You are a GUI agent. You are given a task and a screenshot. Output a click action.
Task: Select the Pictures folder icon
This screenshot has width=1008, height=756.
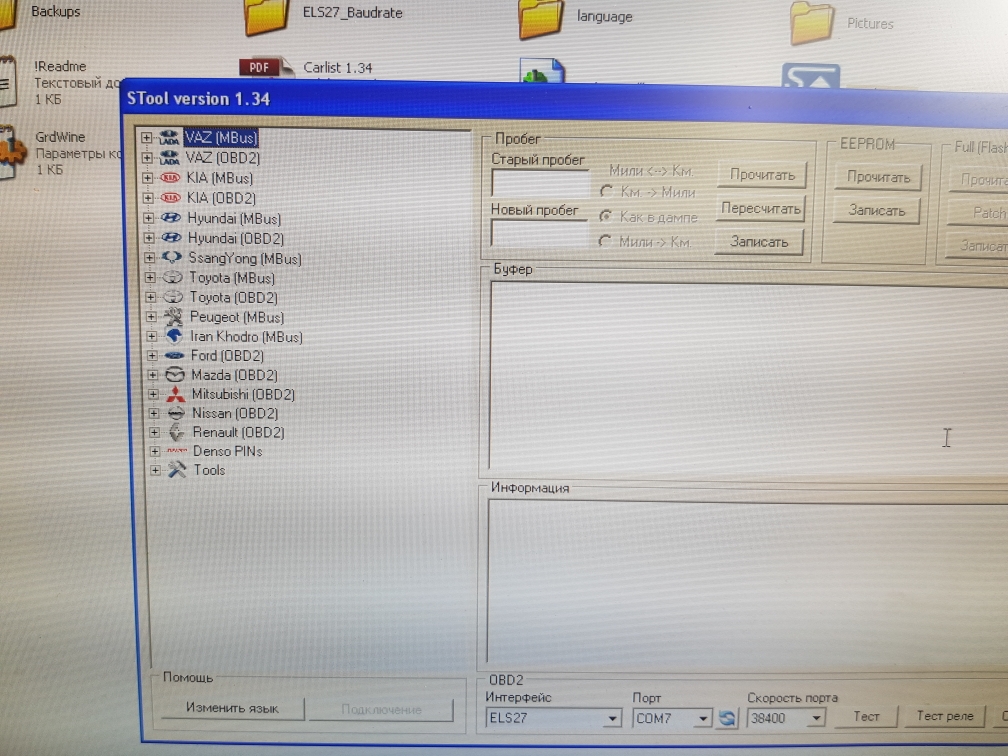(812, 22)
